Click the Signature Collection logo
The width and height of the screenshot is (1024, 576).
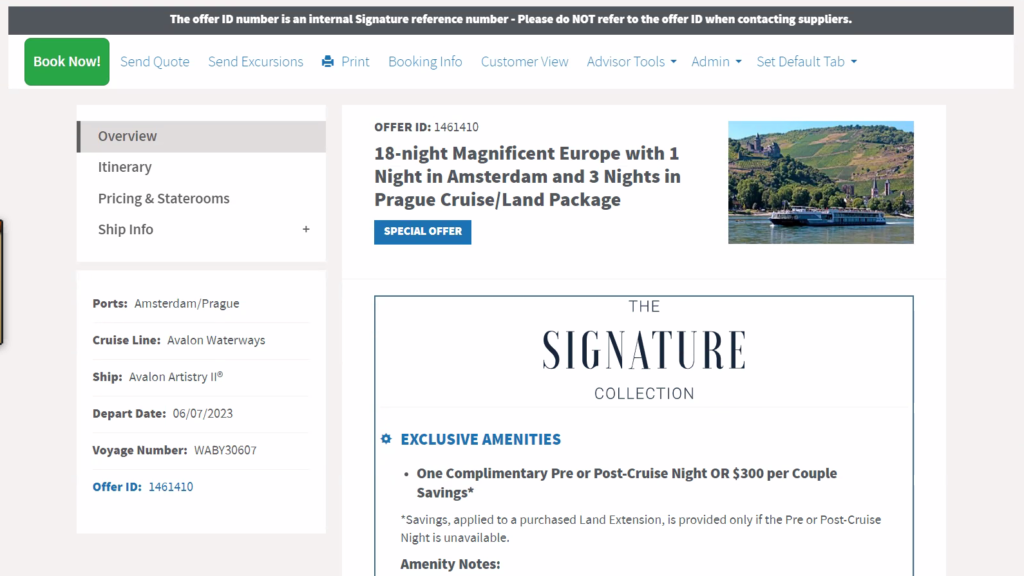click(x=644, y=350)
